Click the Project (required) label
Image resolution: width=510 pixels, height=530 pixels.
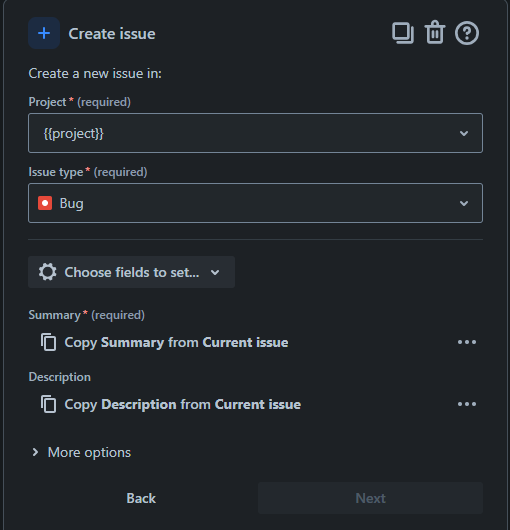(x=79, y=102)
